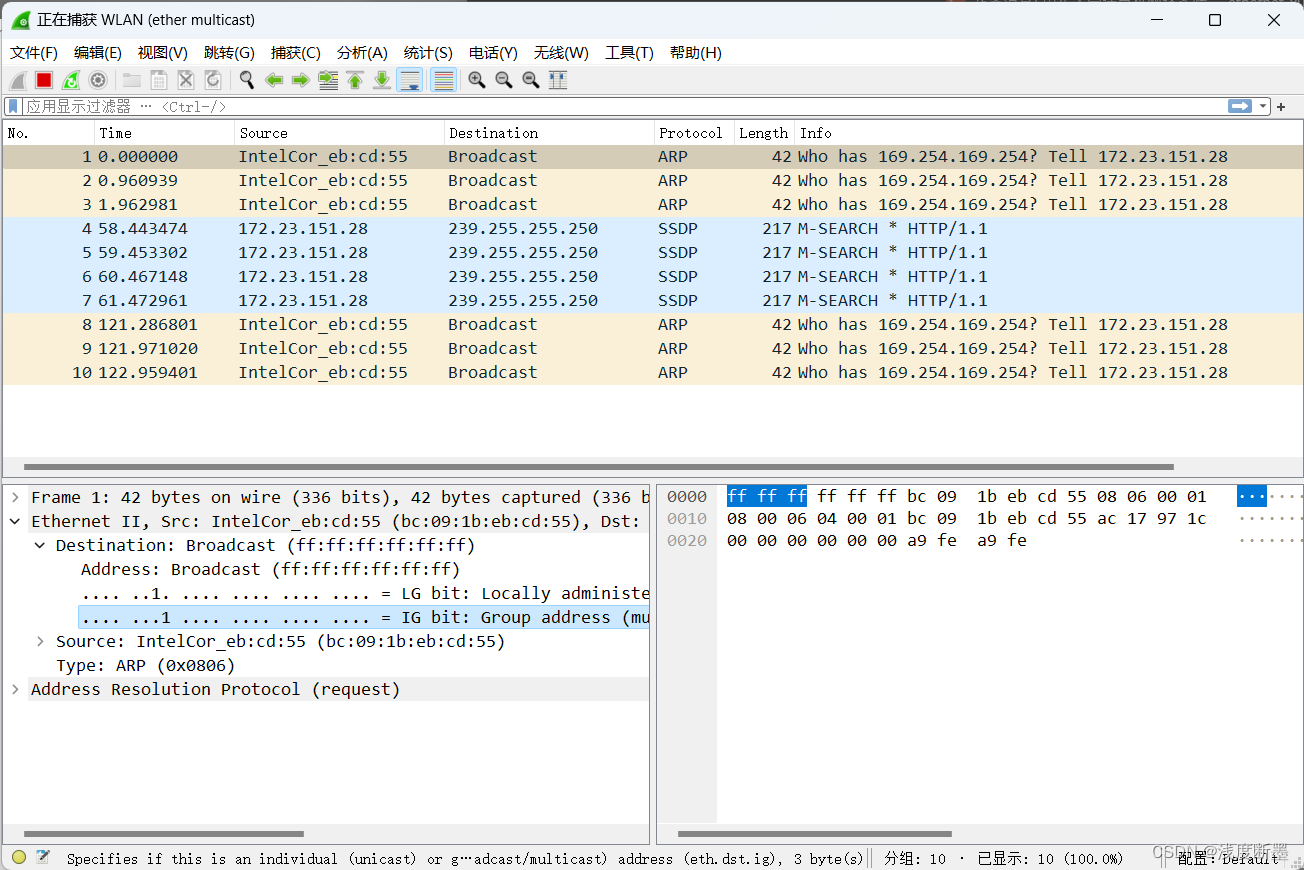The width and height of the screenshot is (1304, 870).
Task: Collapse the Destination: Broadcast node
Action: click(x=40, y=545)
